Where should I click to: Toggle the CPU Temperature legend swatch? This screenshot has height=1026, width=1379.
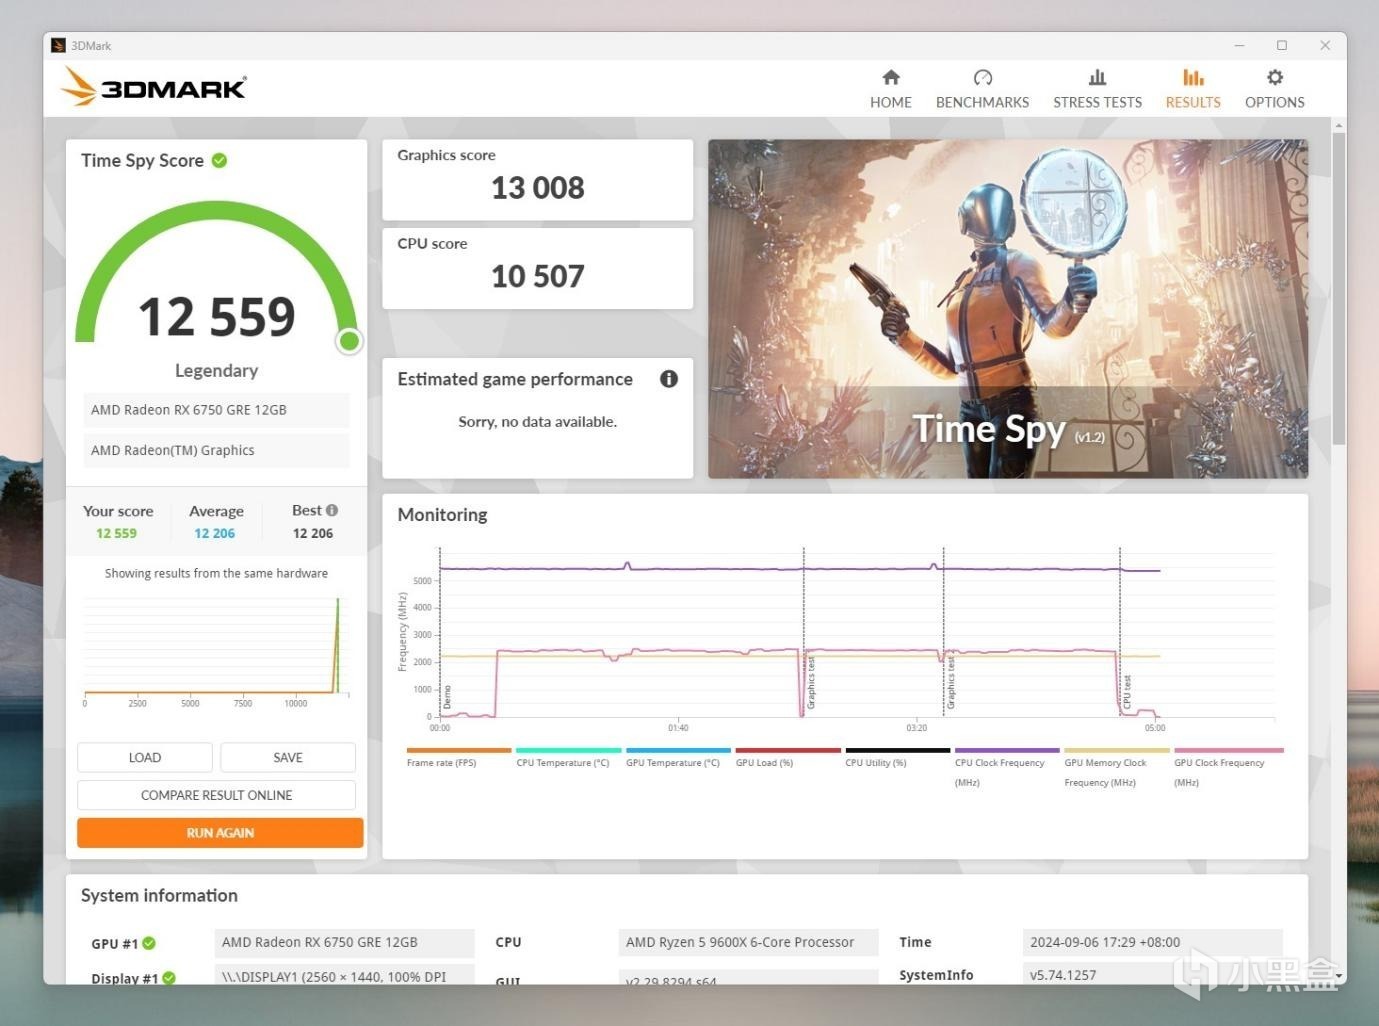(569, 750)
